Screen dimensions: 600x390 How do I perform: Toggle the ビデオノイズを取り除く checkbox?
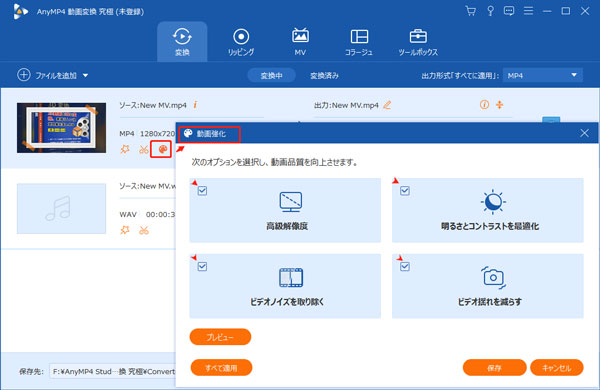pos(202,266)
